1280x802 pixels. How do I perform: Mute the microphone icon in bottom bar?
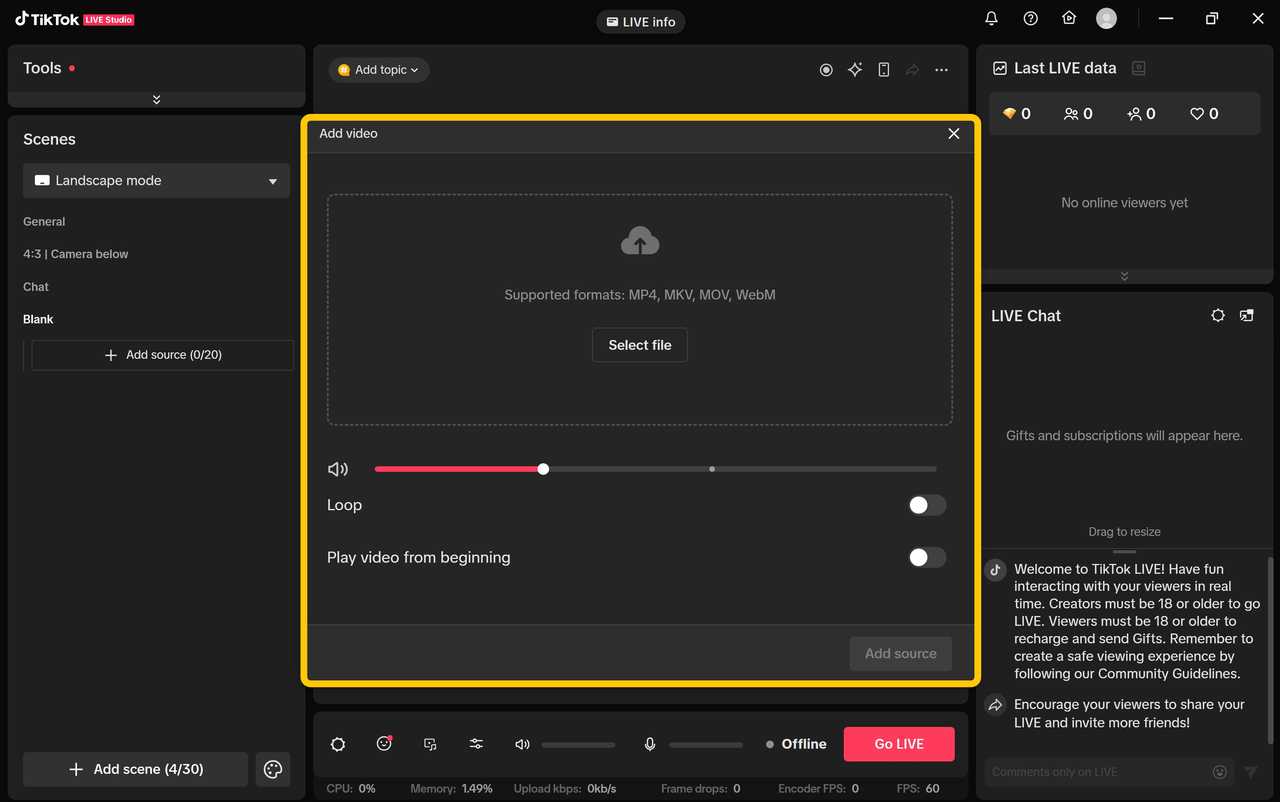click(650, 744)
